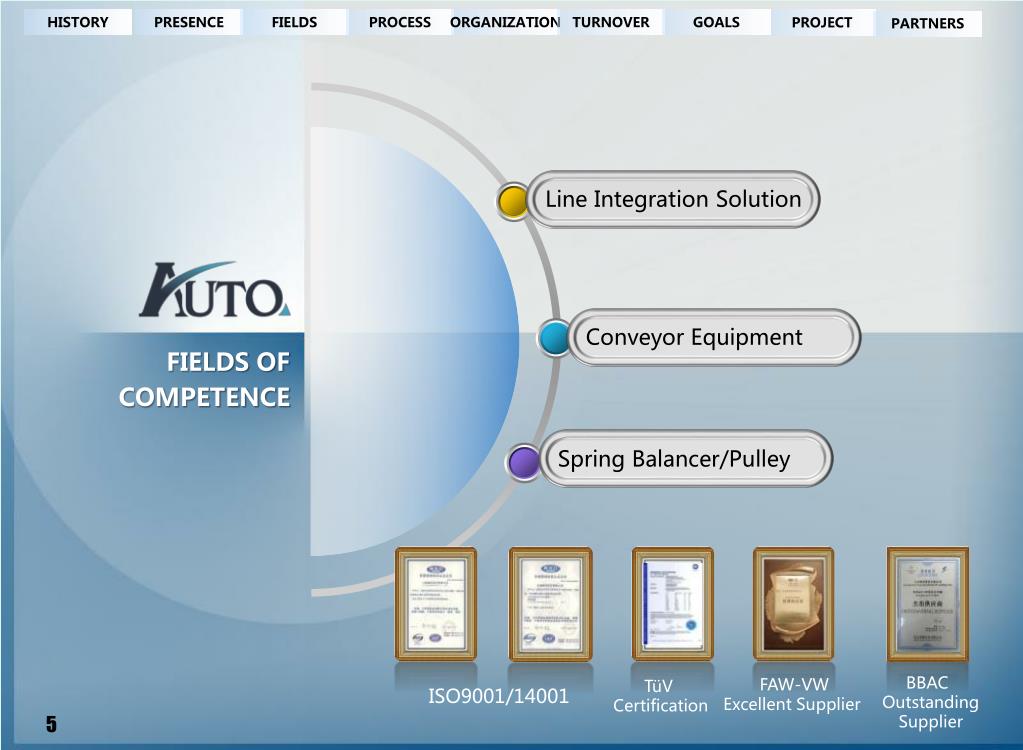Open the Spring Balancer/Pulley button
Screen dimensions: 1023x750
tap(686, 458)
